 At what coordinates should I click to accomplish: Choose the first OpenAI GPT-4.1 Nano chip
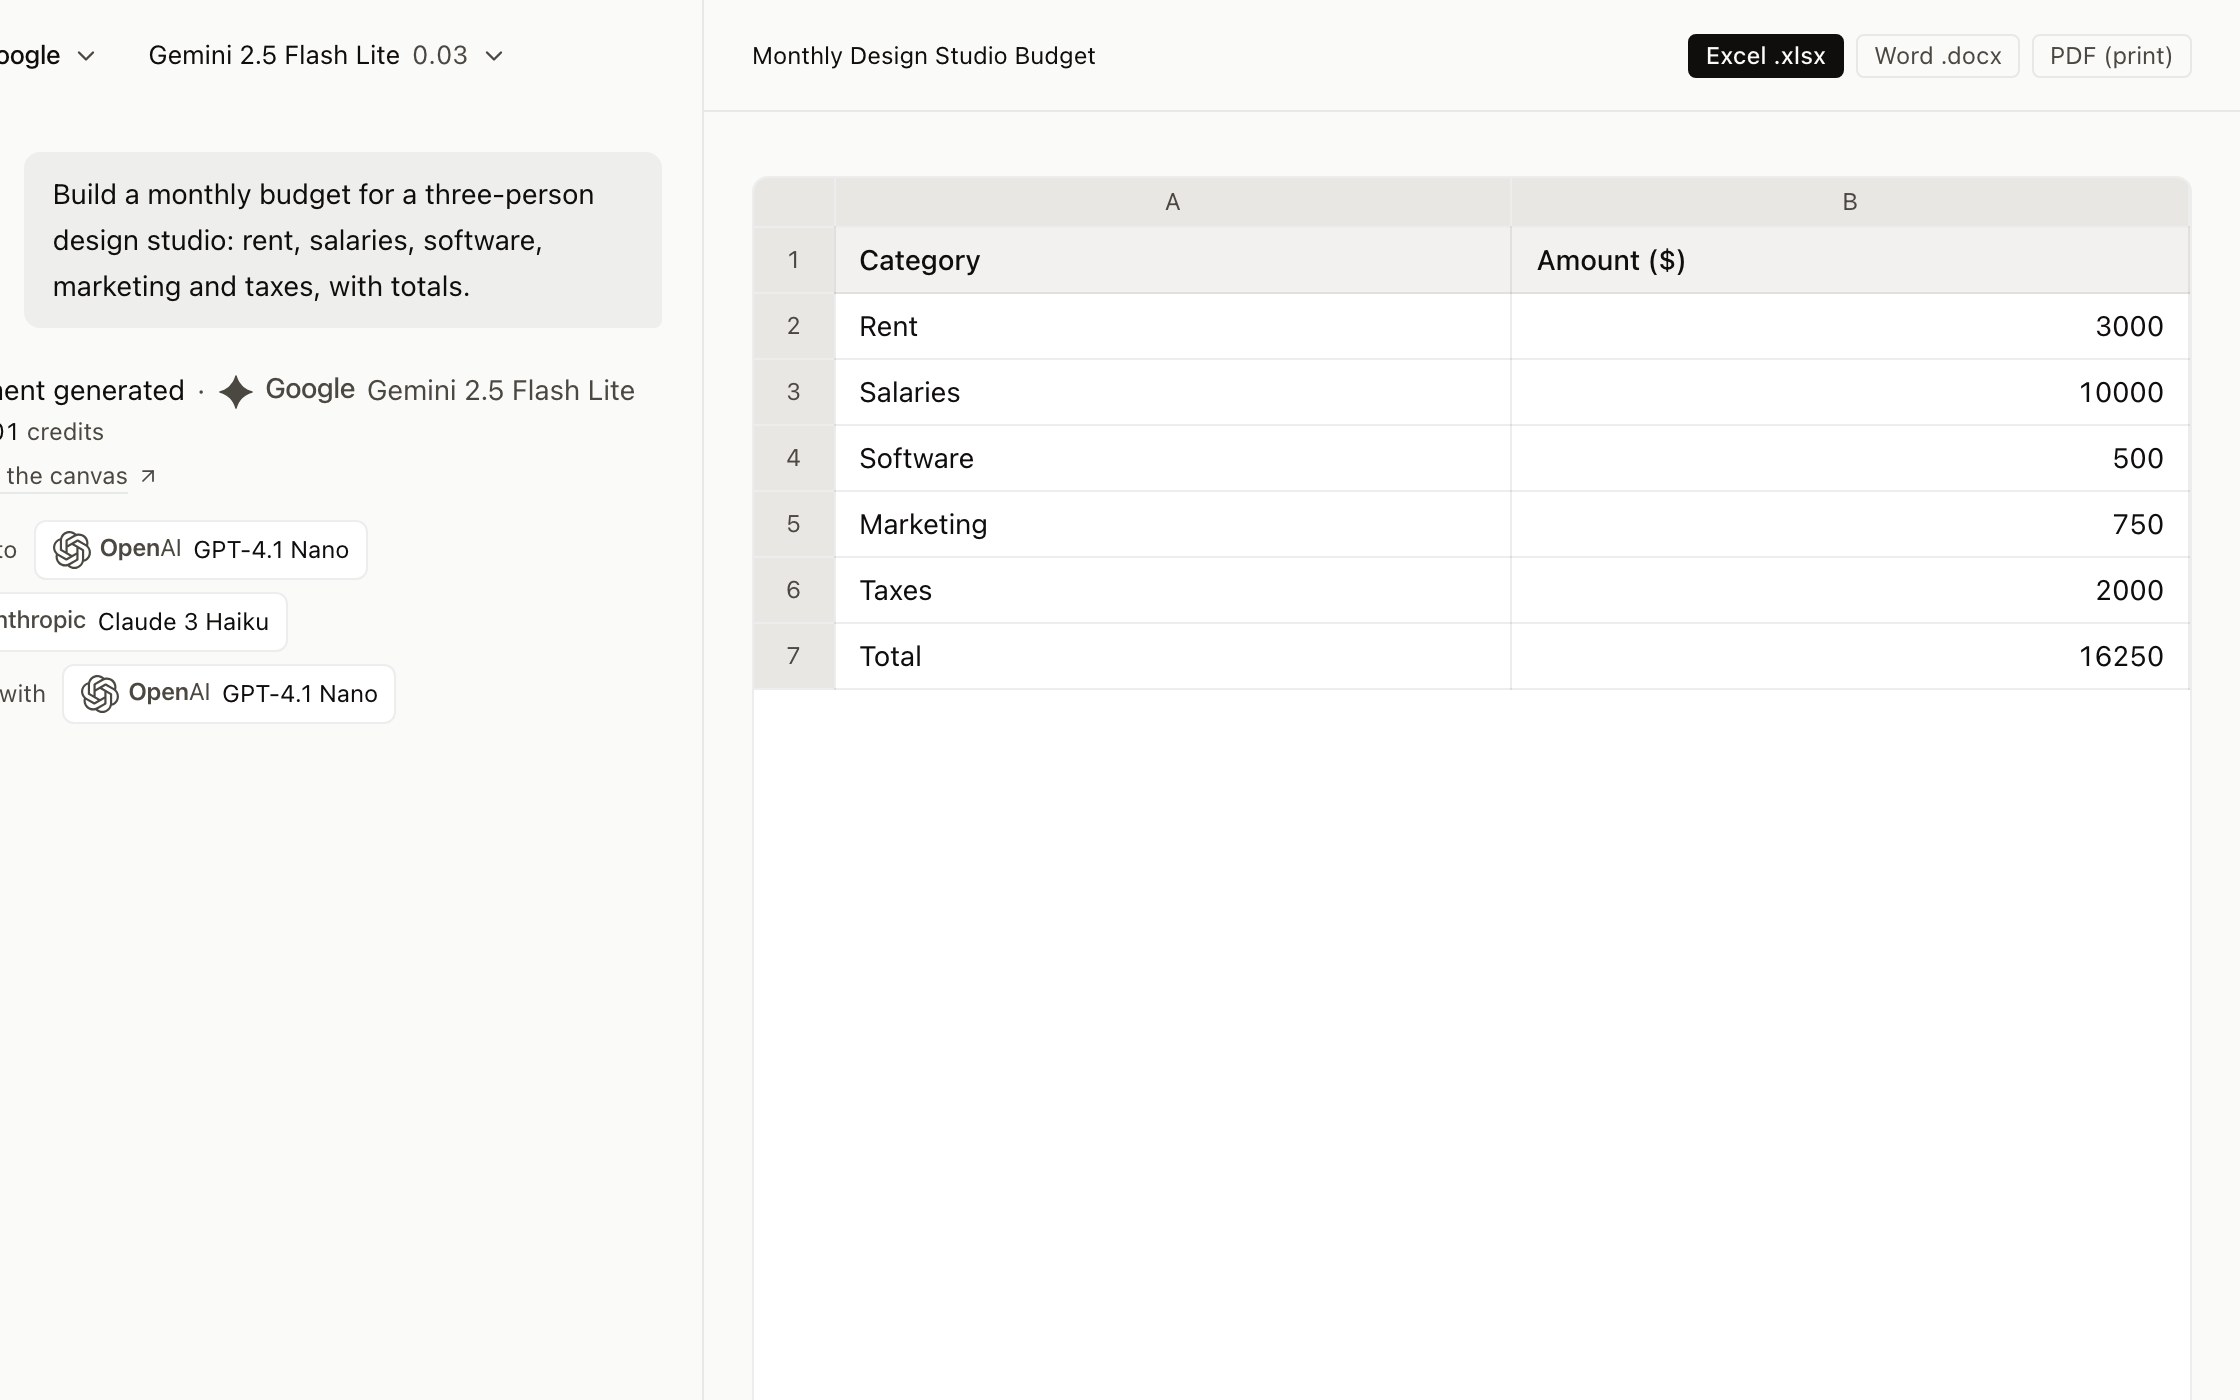pos(201,550)
